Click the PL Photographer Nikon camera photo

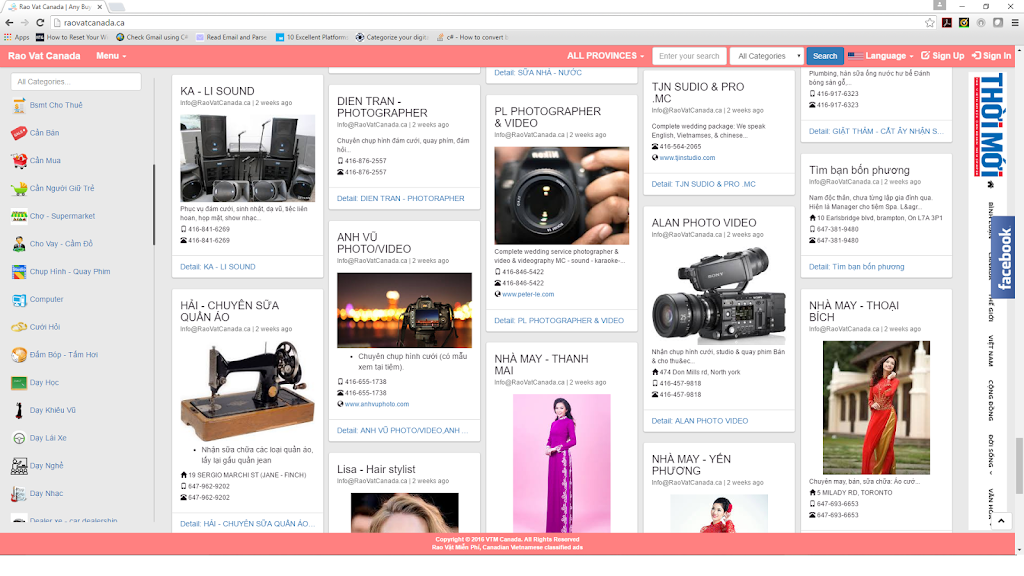point(562,195)
